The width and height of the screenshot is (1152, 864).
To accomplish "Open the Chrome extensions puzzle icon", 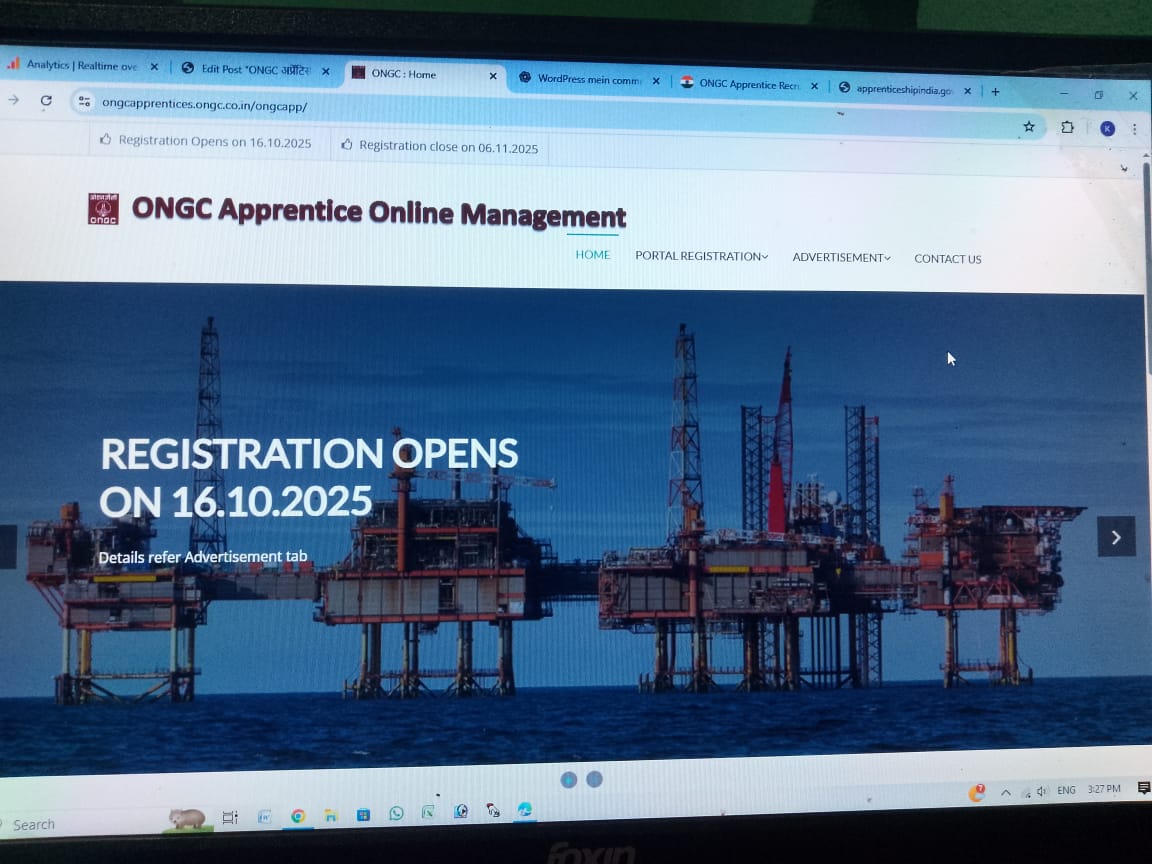I will [1067, 127].
